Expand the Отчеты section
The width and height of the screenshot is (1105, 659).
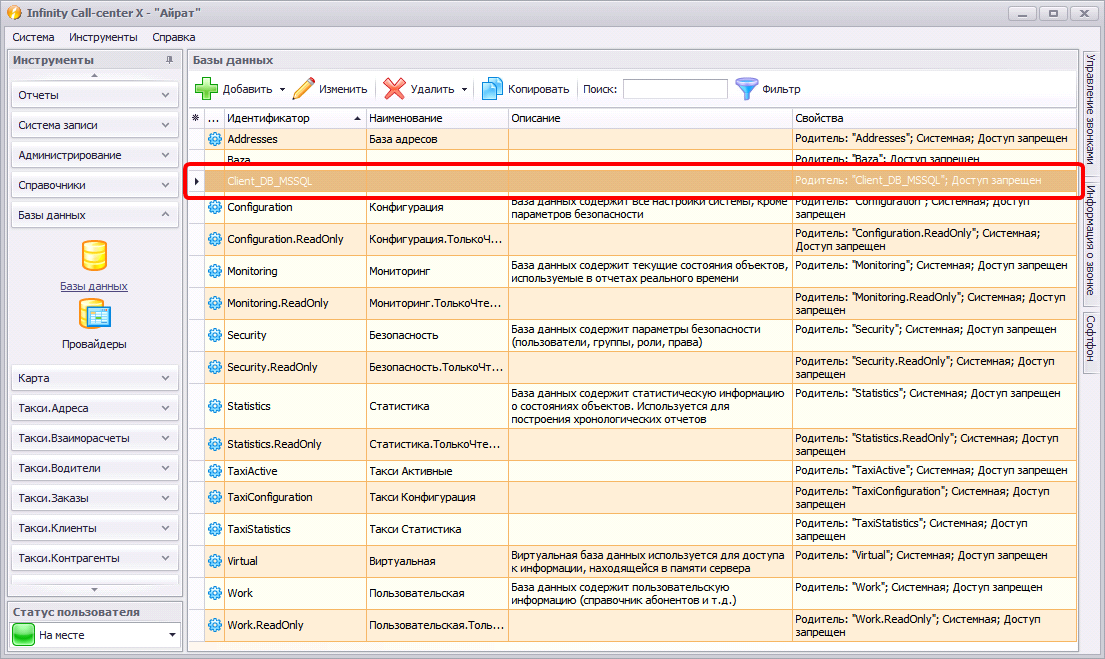pyautogui.click(x=94, y=95)
